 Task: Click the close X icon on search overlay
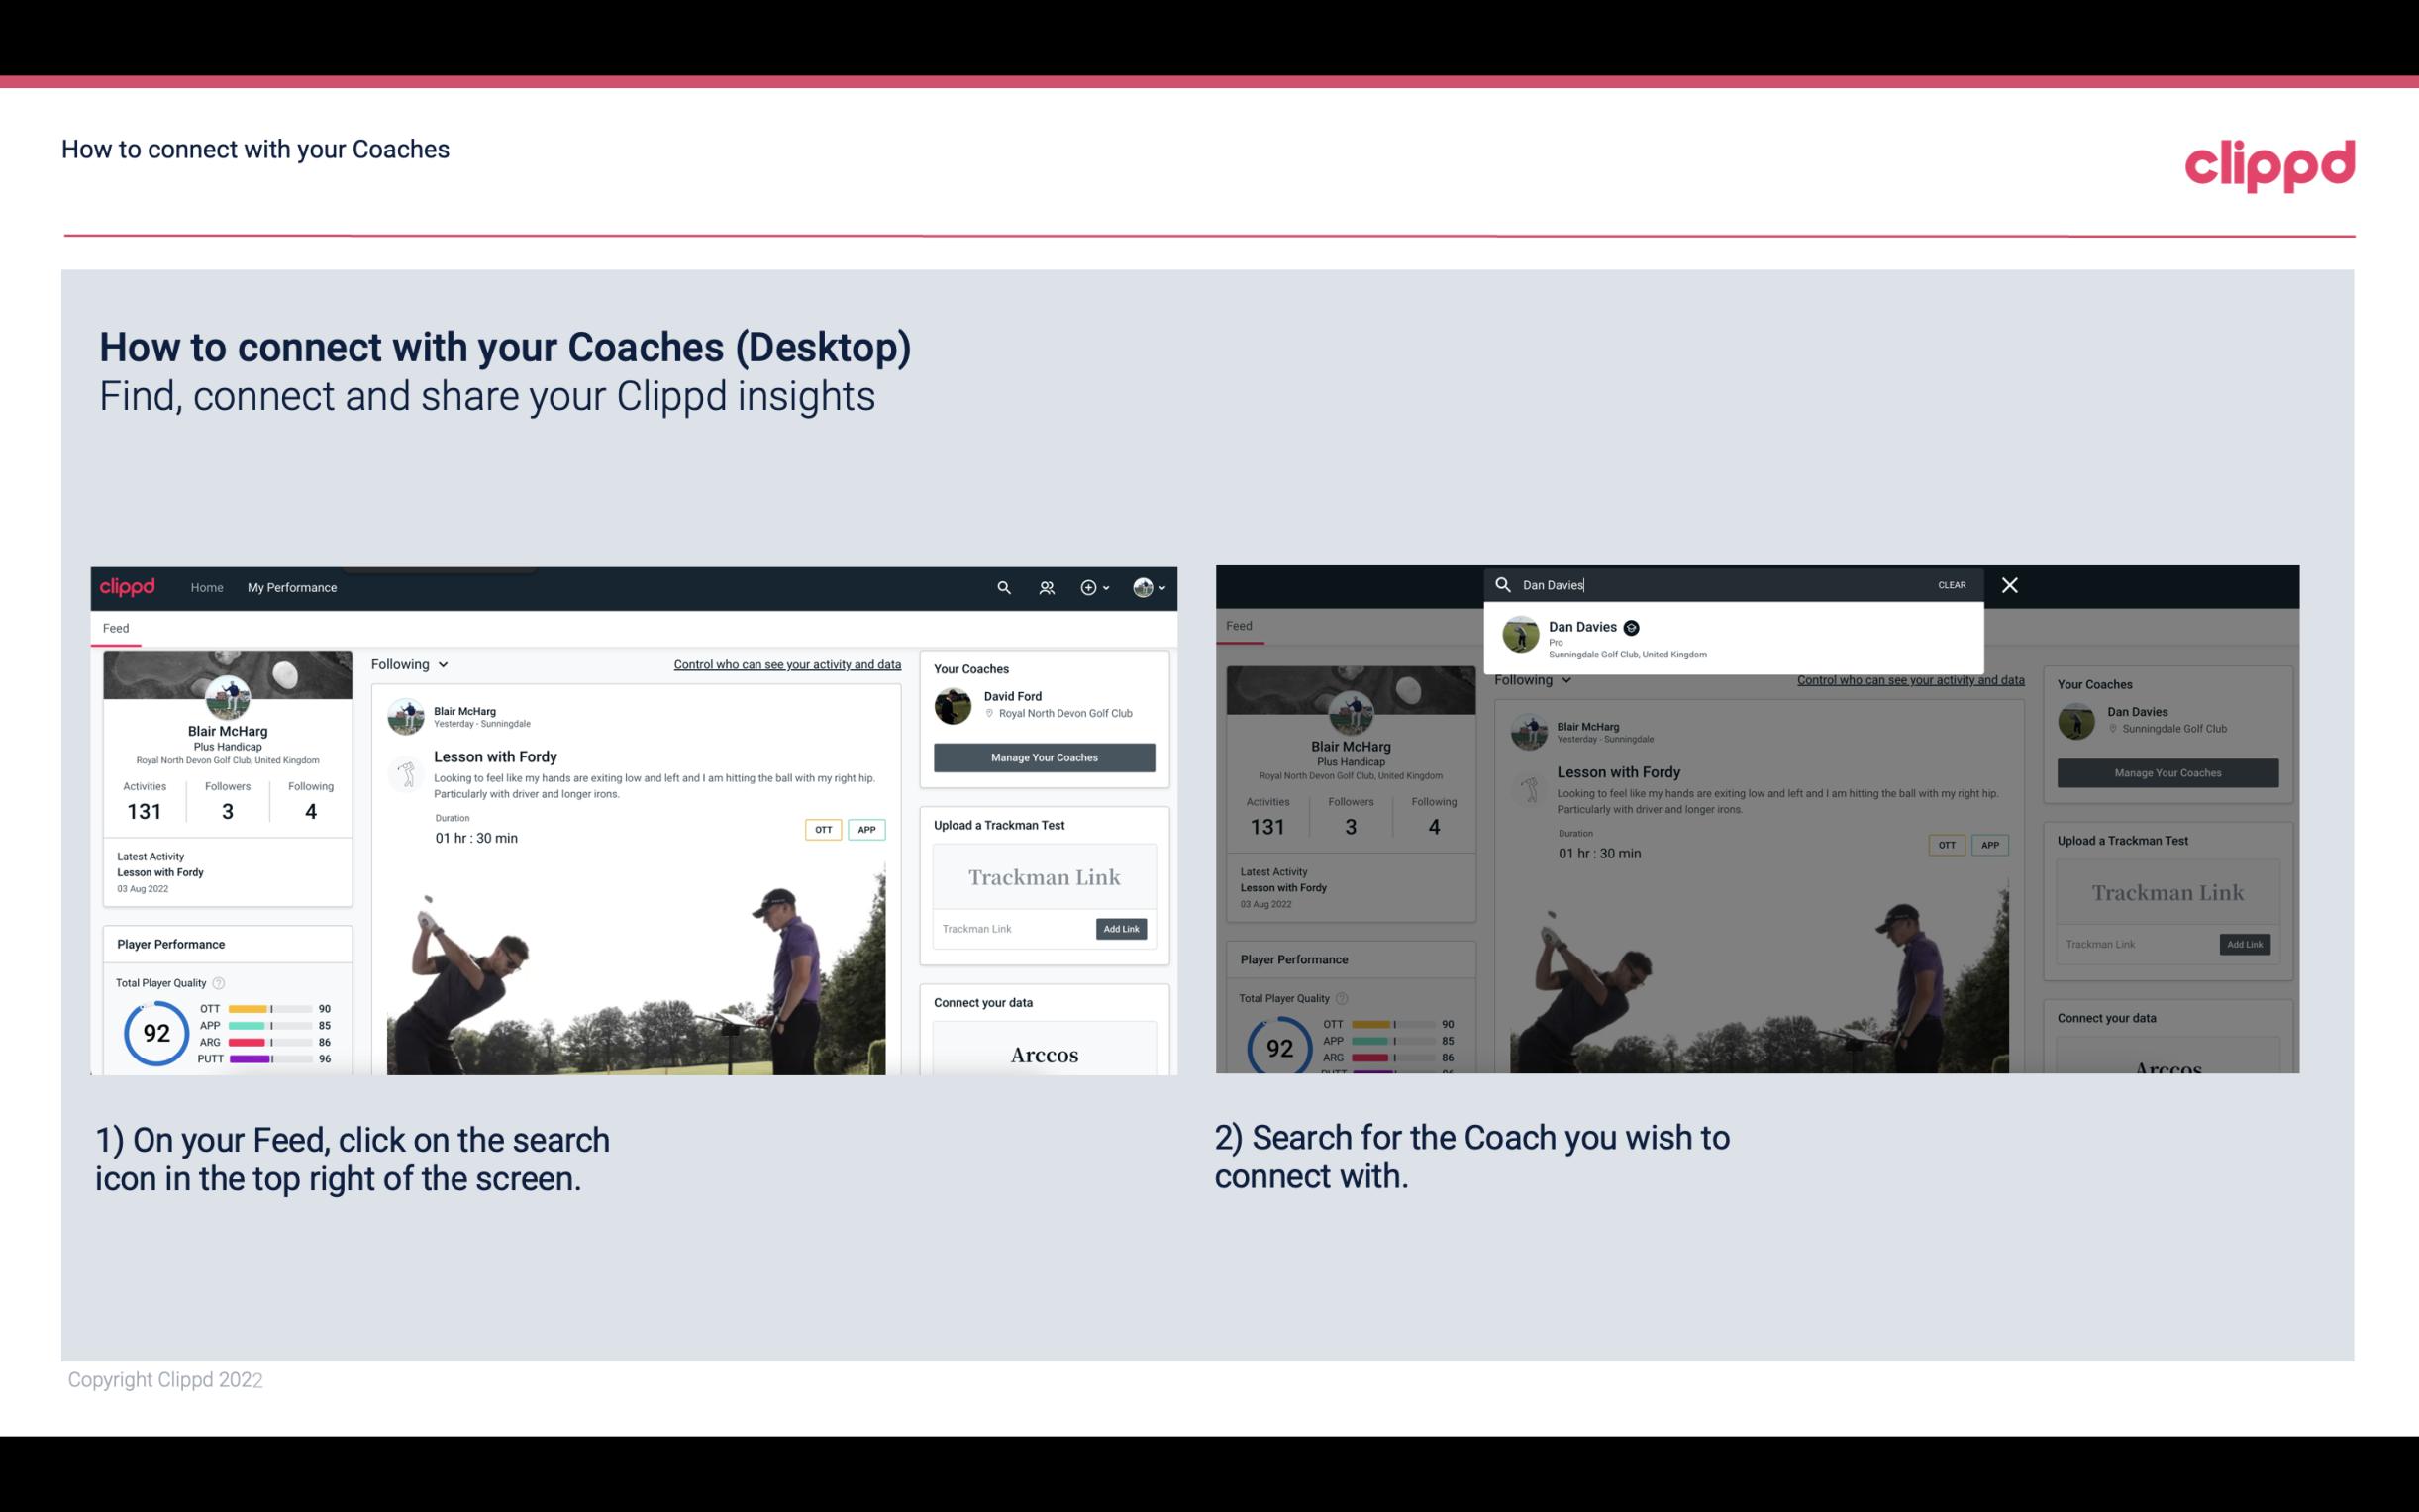coord(2010,585)
